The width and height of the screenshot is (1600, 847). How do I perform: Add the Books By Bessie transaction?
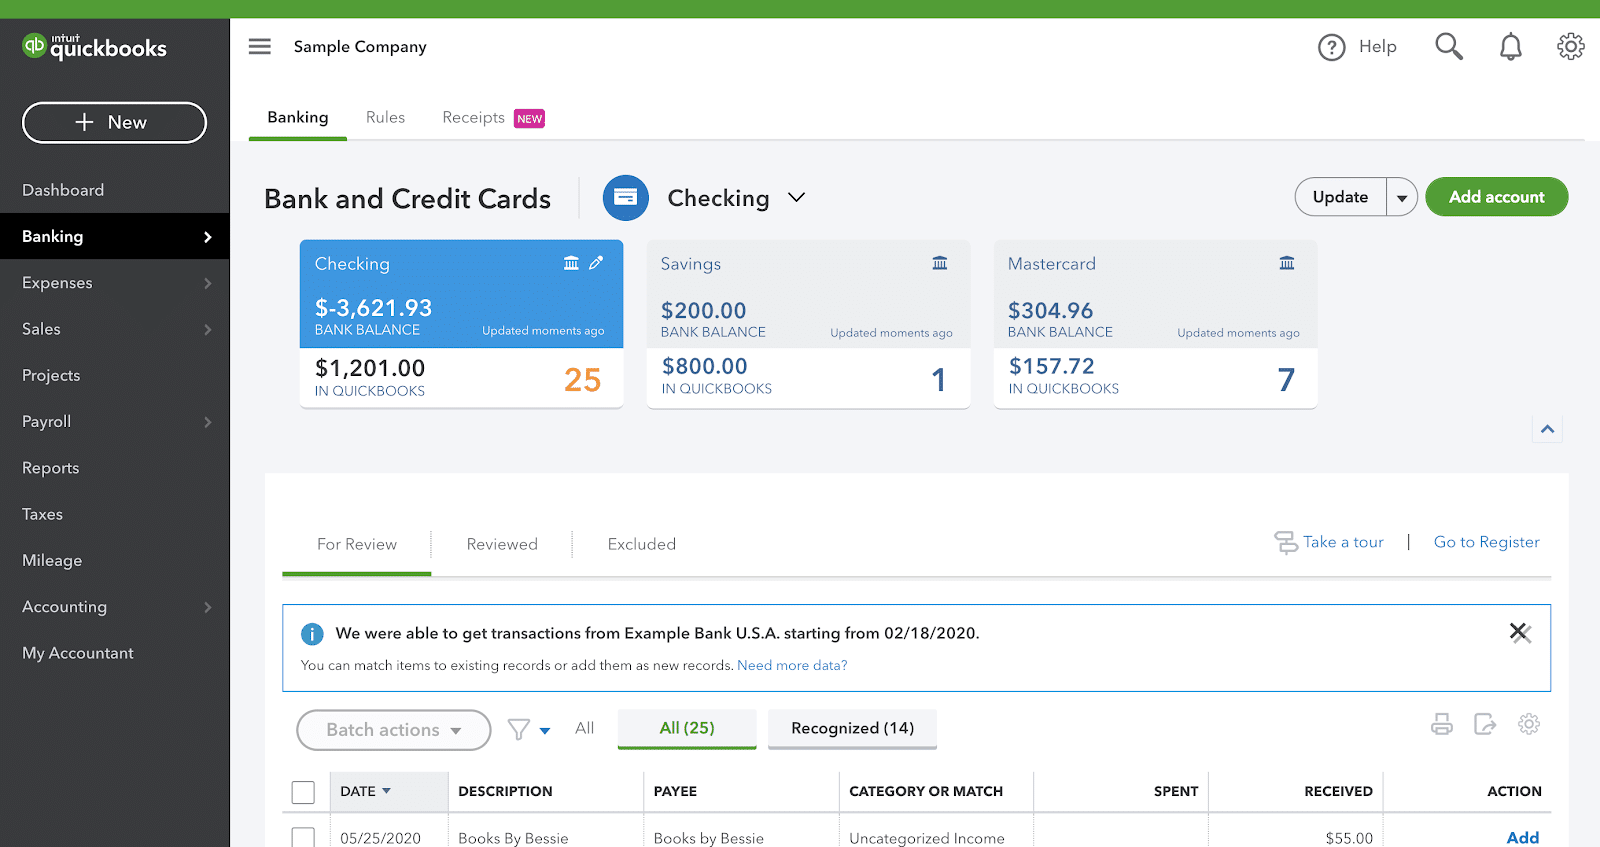pos(1523,838)
